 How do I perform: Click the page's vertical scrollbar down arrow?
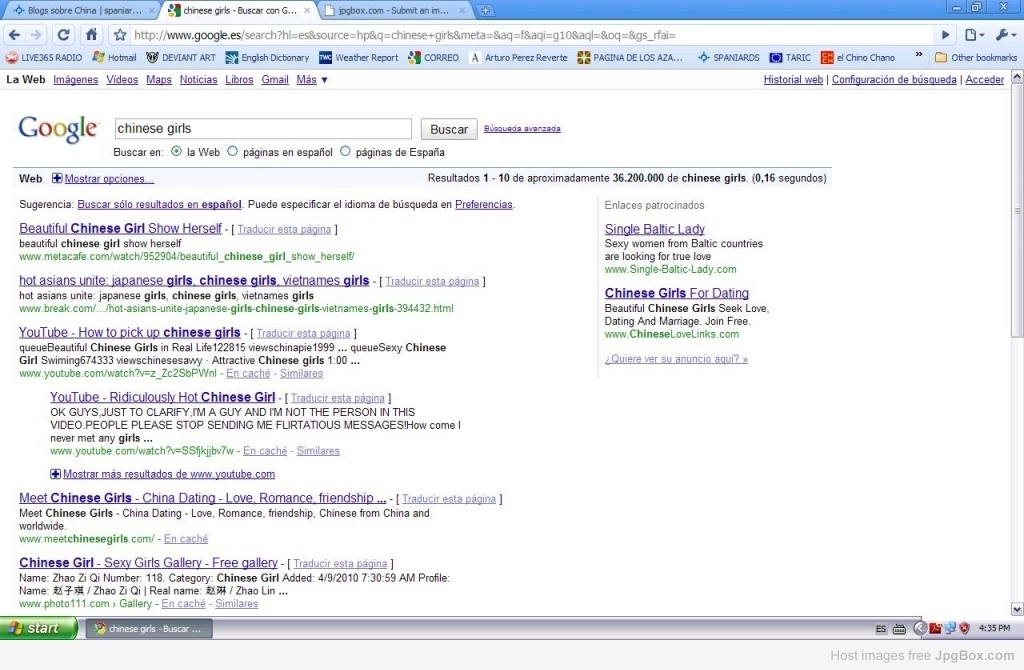1017,609
